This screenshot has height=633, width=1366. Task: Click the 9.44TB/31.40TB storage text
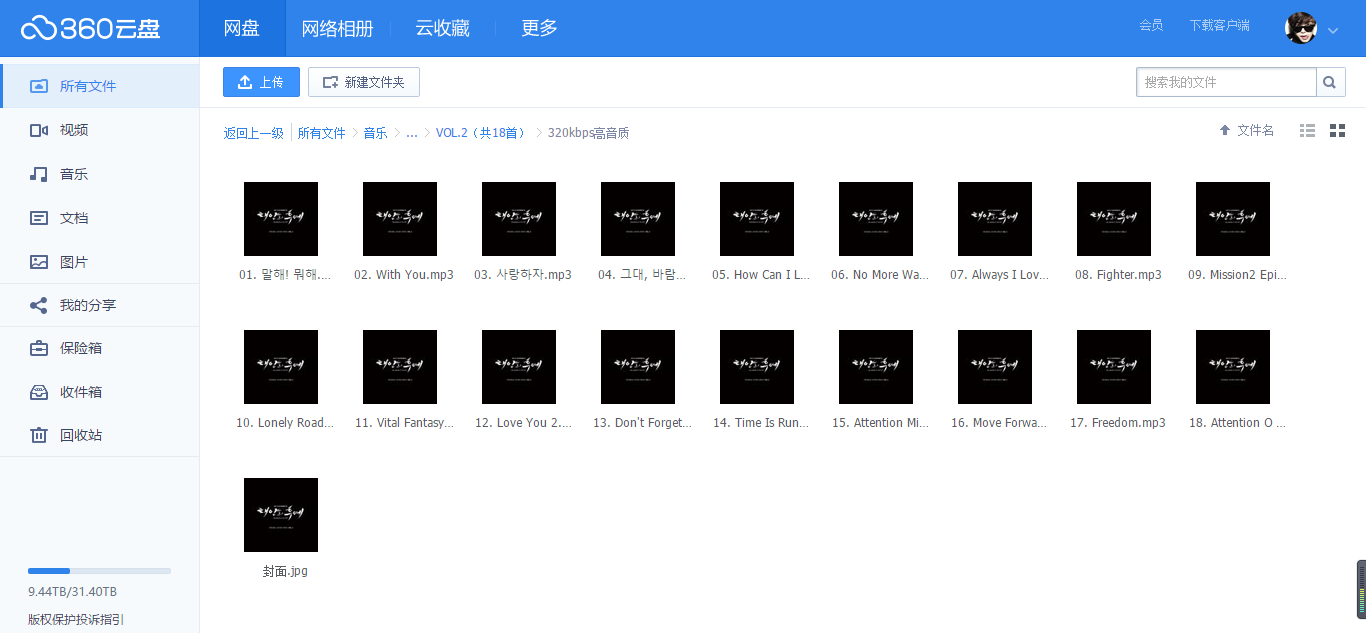coord(72,591)
